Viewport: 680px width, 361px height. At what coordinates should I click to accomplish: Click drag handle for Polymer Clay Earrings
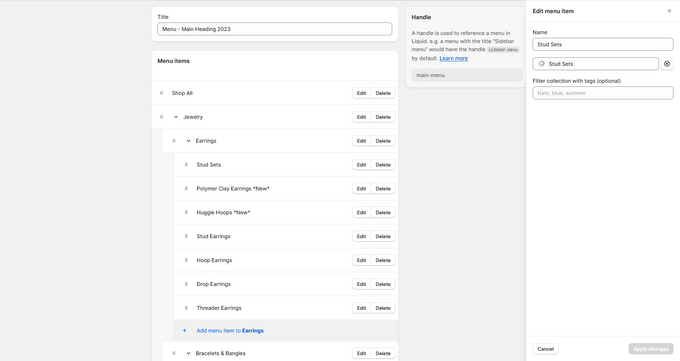point(186,188)
